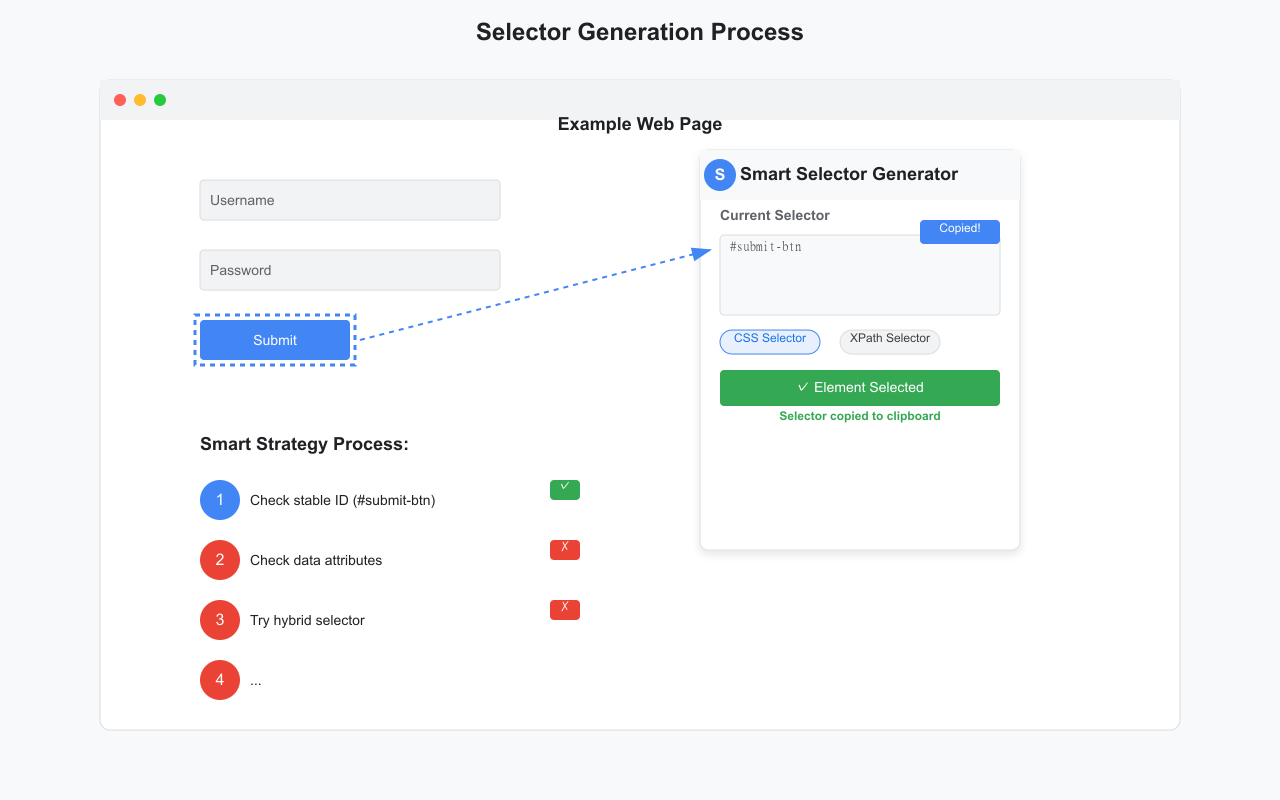The height and width of the screenshot is (800, 1280).
Task: Click the red X badge for hybrid selector
Action: point(565,610)
